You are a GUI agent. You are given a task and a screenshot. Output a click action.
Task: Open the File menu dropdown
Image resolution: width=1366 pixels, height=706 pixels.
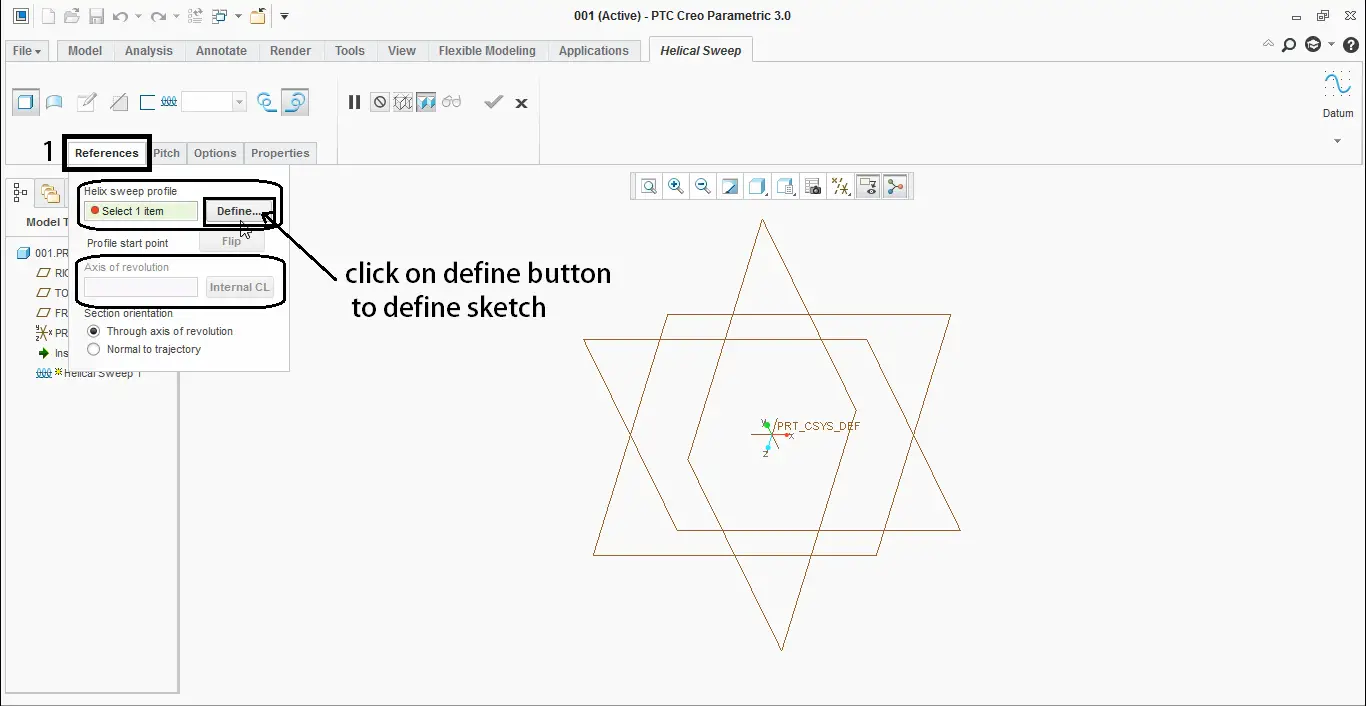(x=27, y=51)
